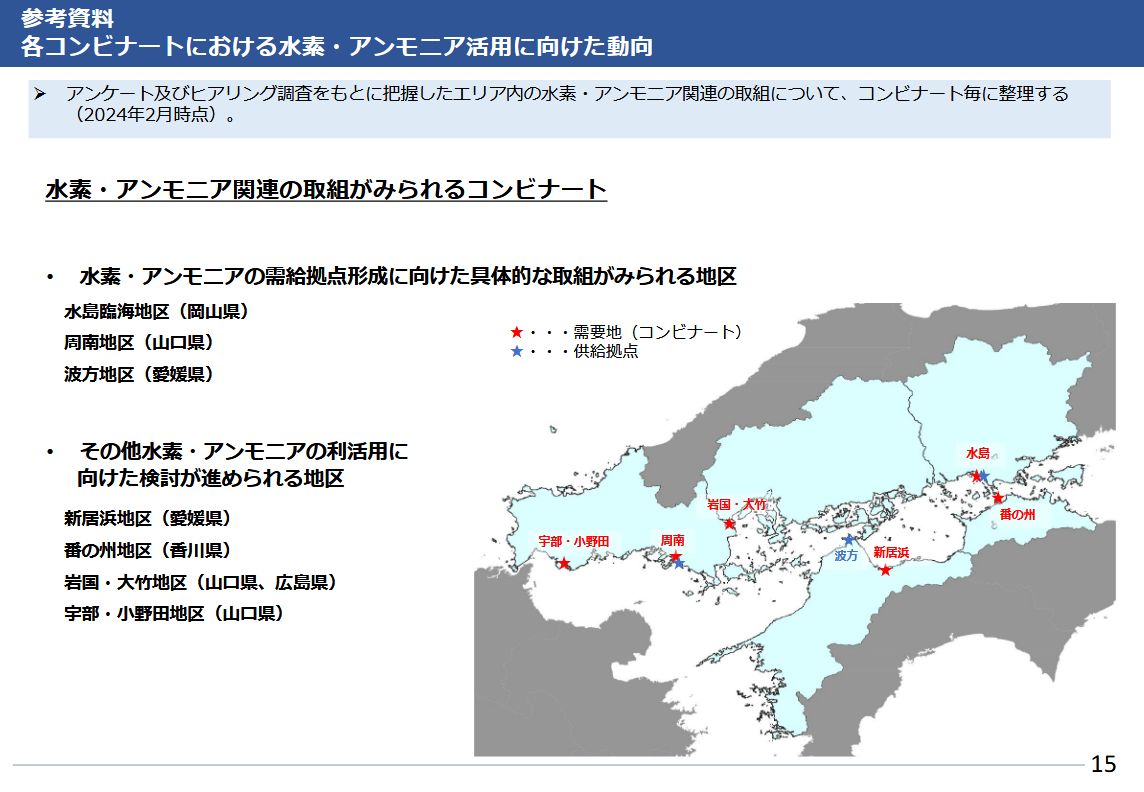Click the slide title 各コンビナートにおける水素・アンモニア活用に向けた動向
This screenshot has width=1144, height=792.
[337, 47]
